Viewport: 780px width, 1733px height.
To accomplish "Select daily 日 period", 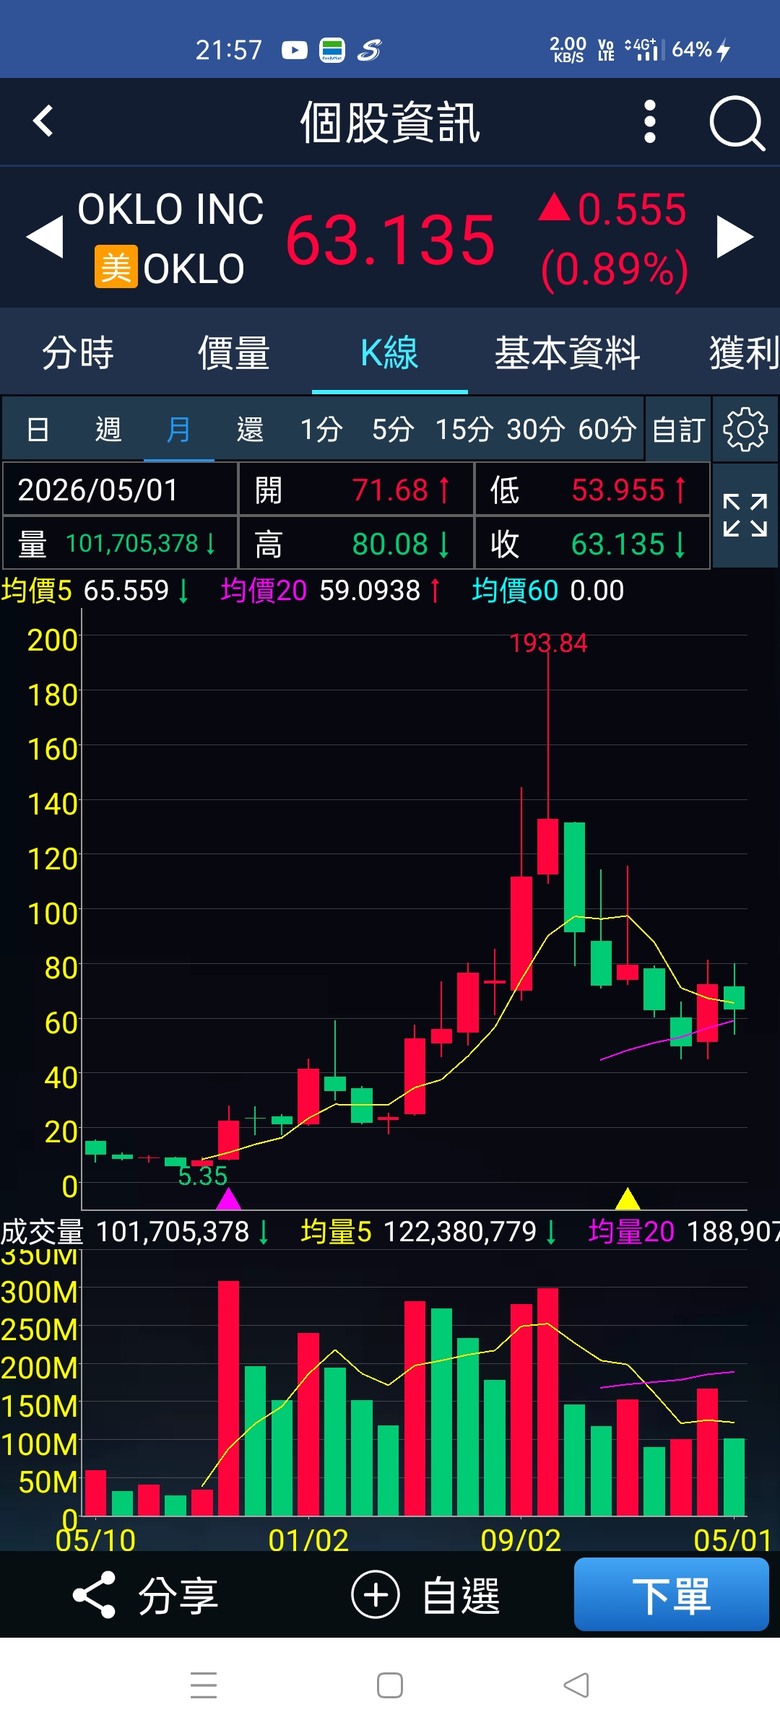I will pyautogui.click(x=38, y=430).
